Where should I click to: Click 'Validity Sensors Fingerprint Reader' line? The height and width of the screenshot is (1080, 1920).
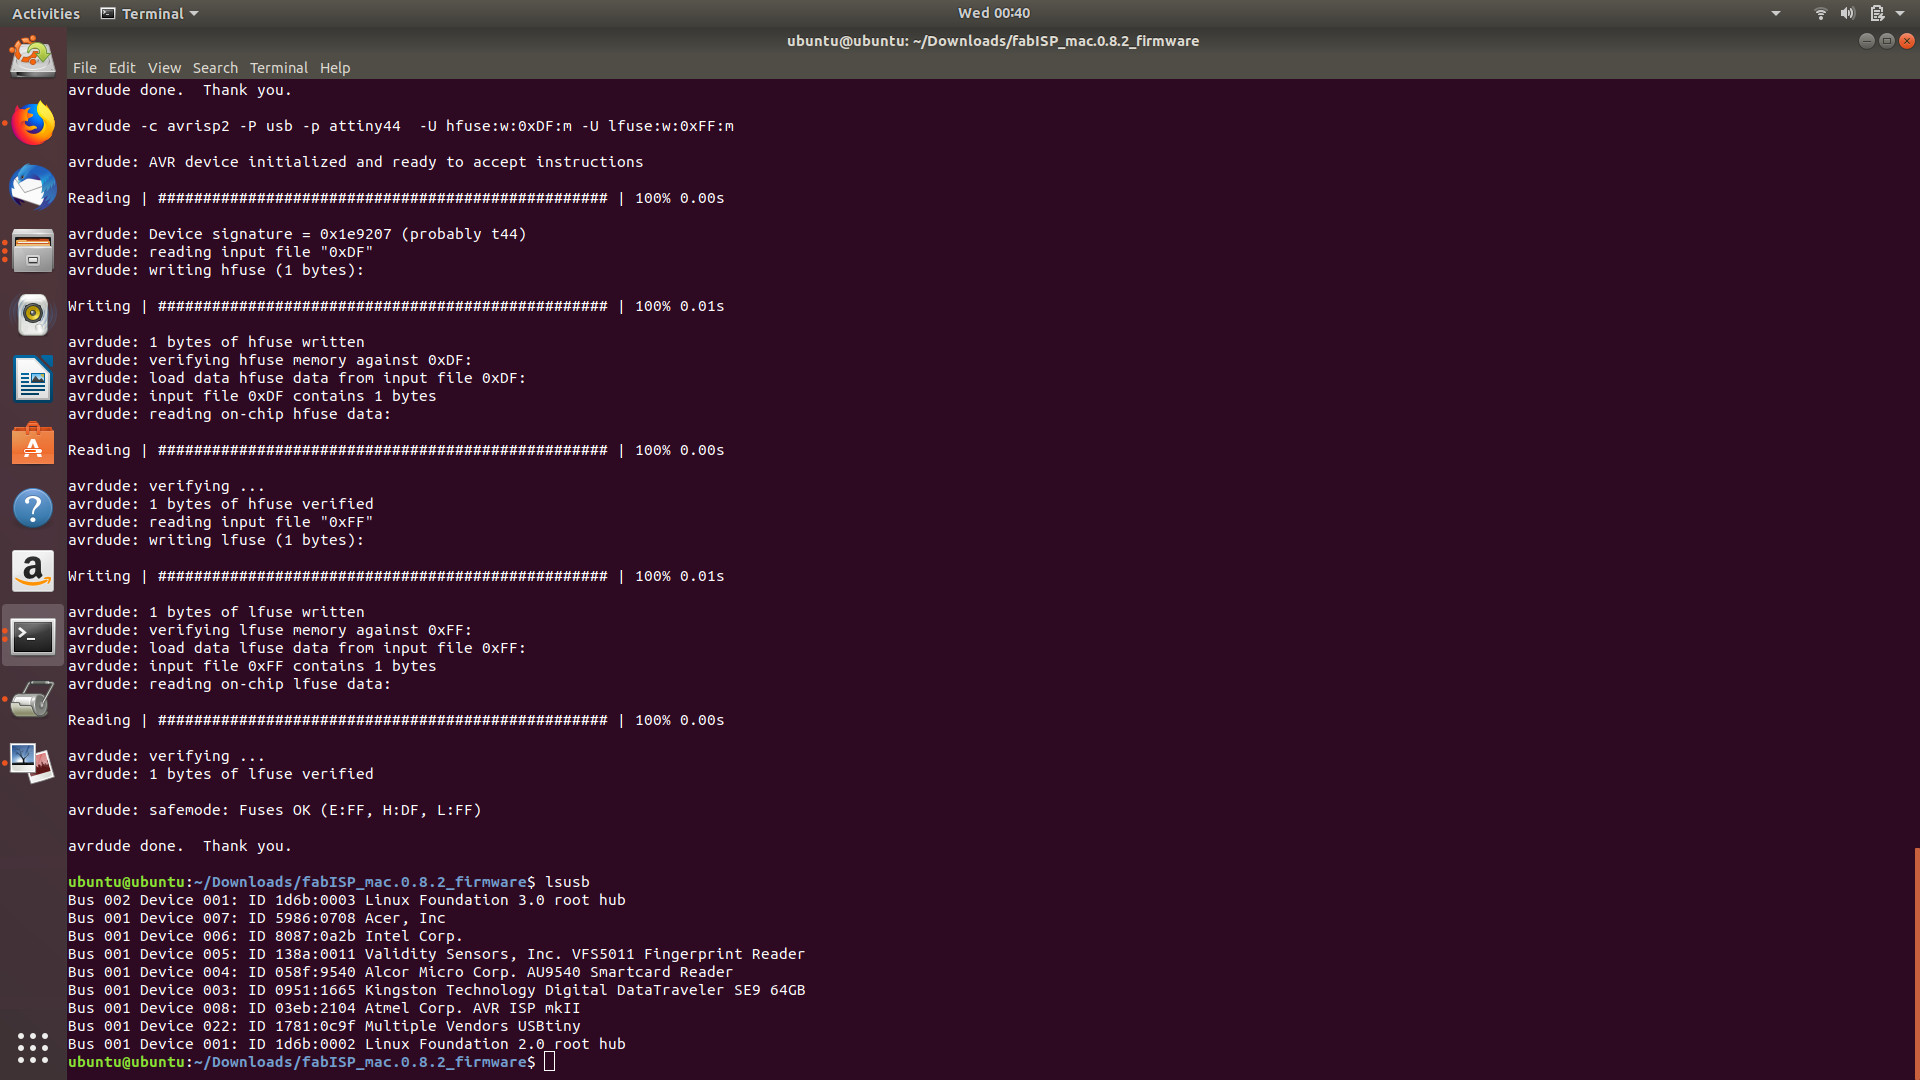pyautogui.click(x=436, y=954)
